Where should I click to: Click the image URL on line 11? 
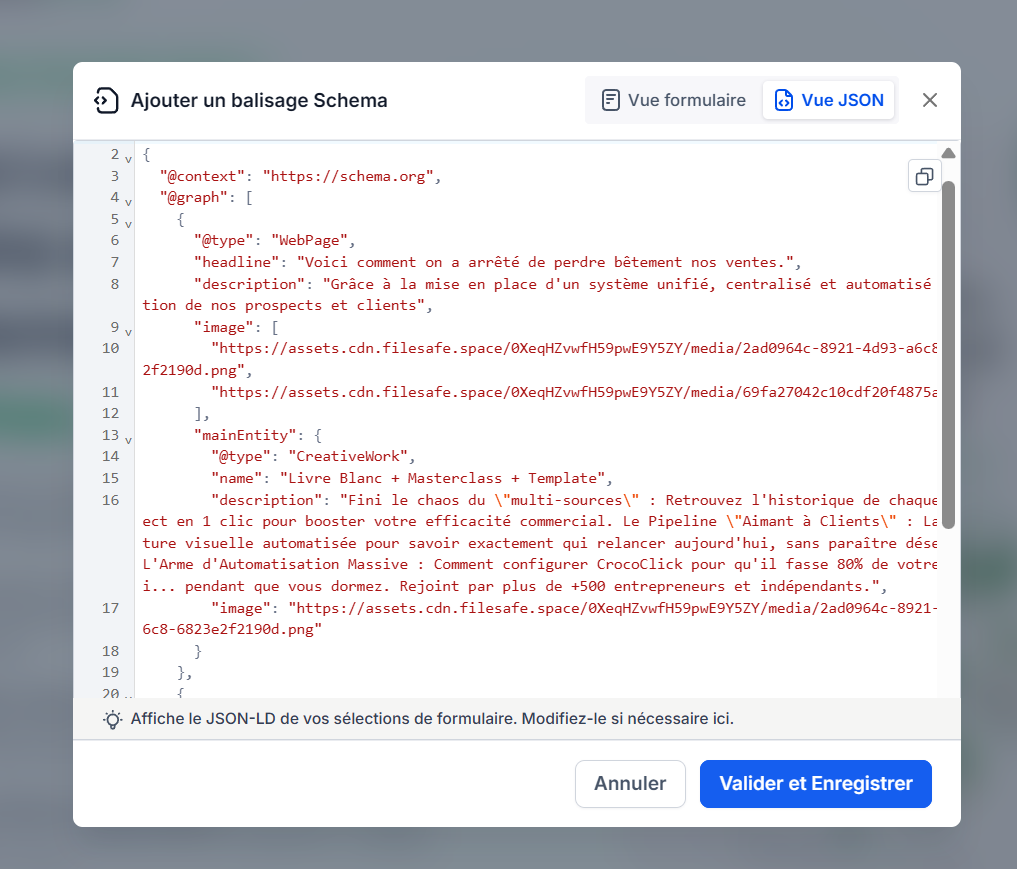point(574,392)
